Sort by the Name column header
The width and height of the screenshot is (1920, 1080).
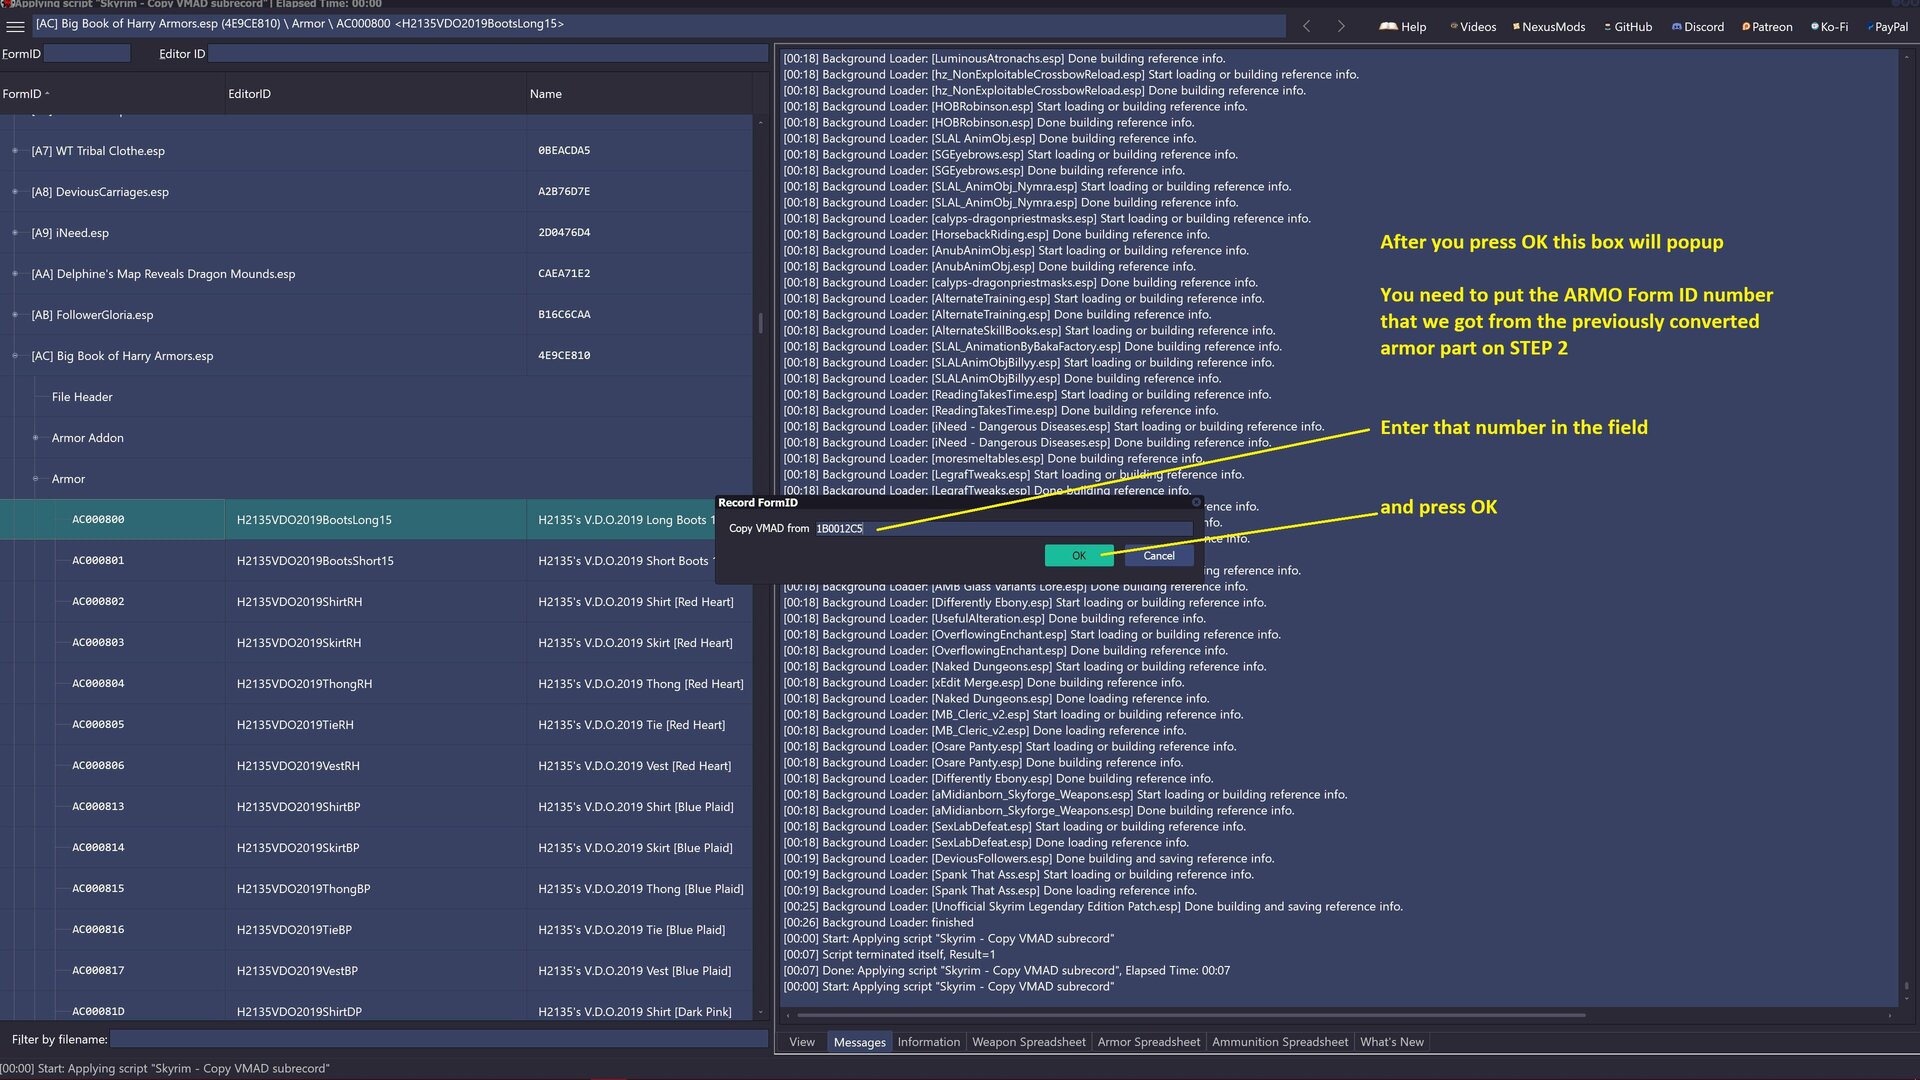pos(640,94)
